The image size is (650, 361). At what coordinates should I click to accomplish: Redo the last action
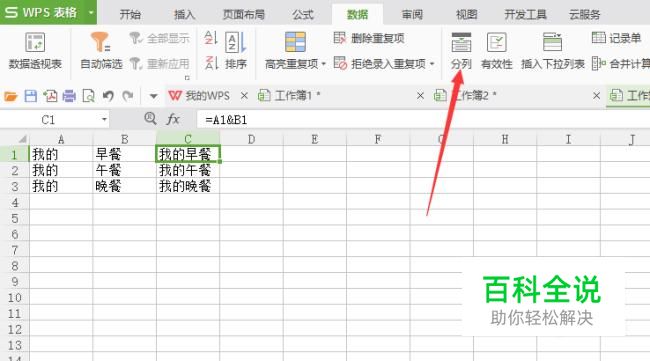(x=128, y=97)
